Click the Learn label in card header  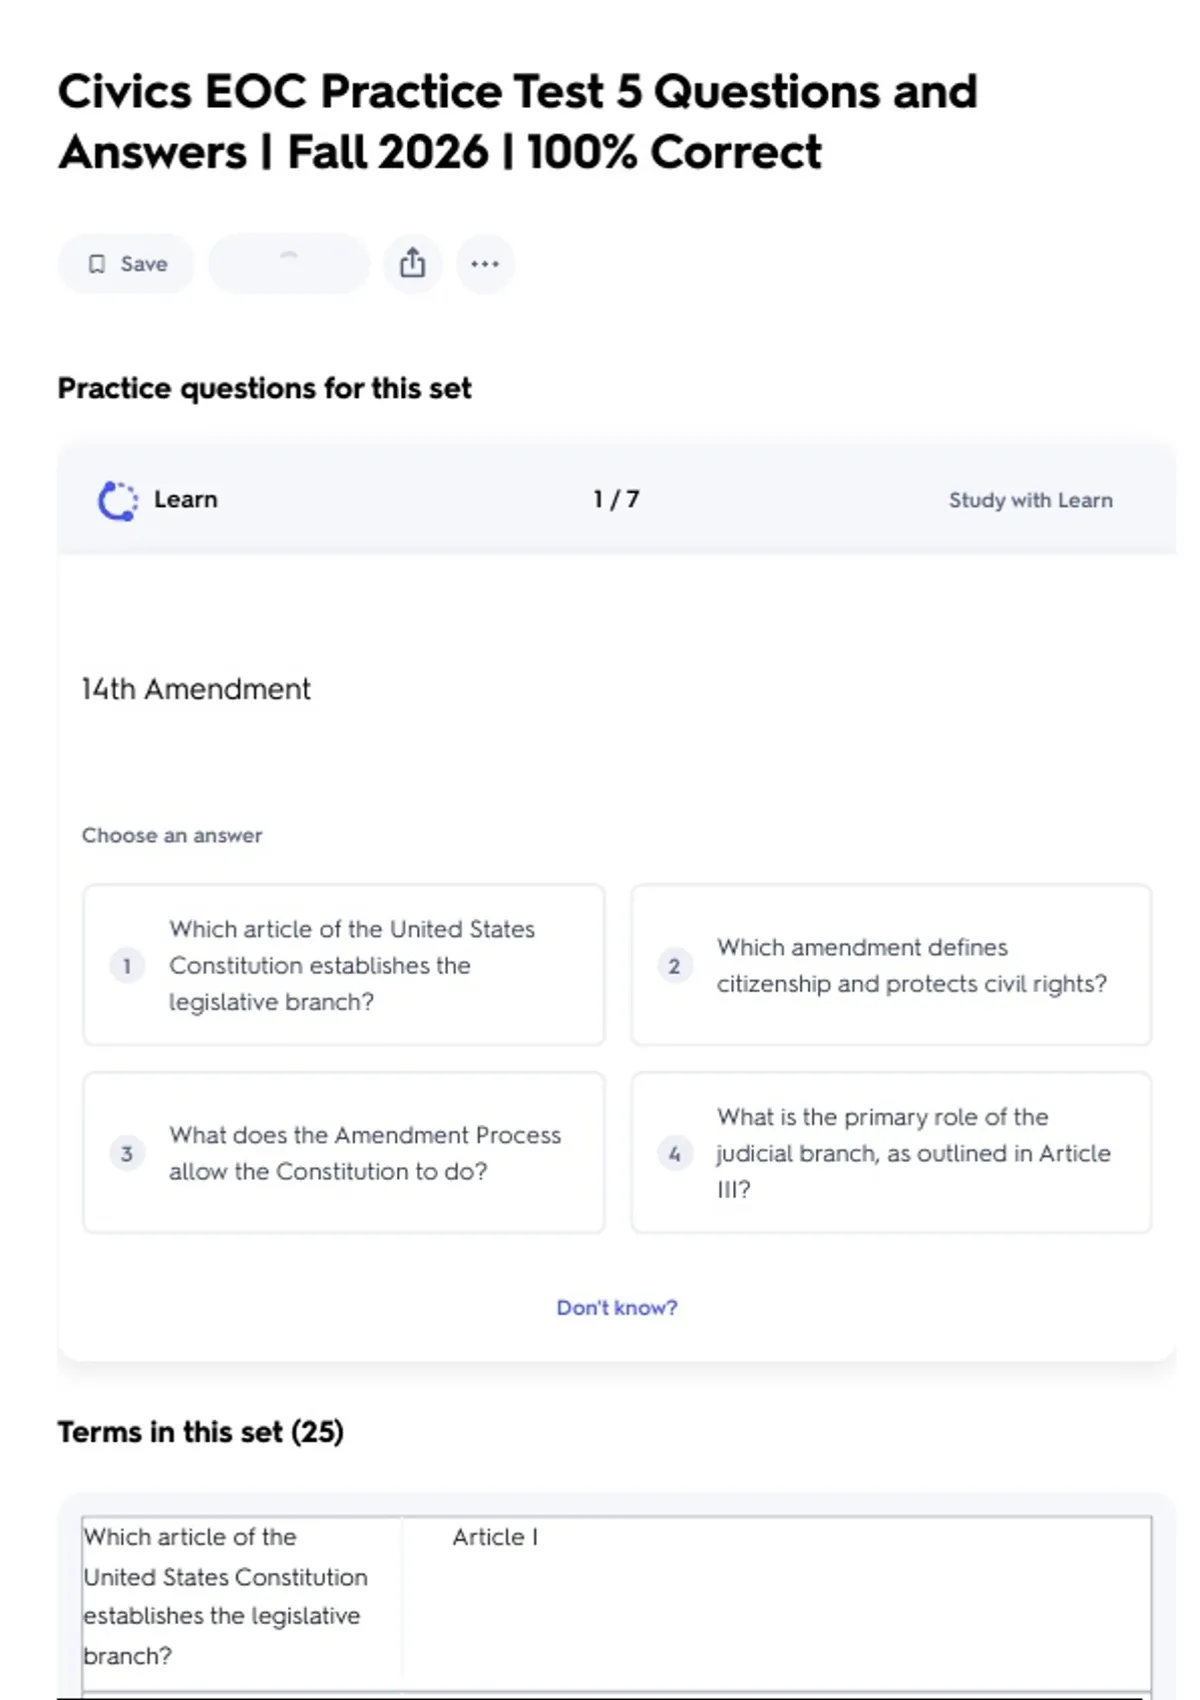point(186,499)
